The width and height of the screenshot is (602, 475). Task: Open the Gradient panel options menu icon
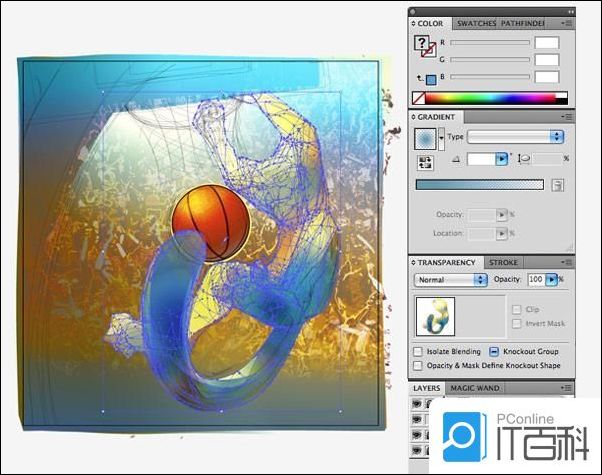click(x=567, y=117)
